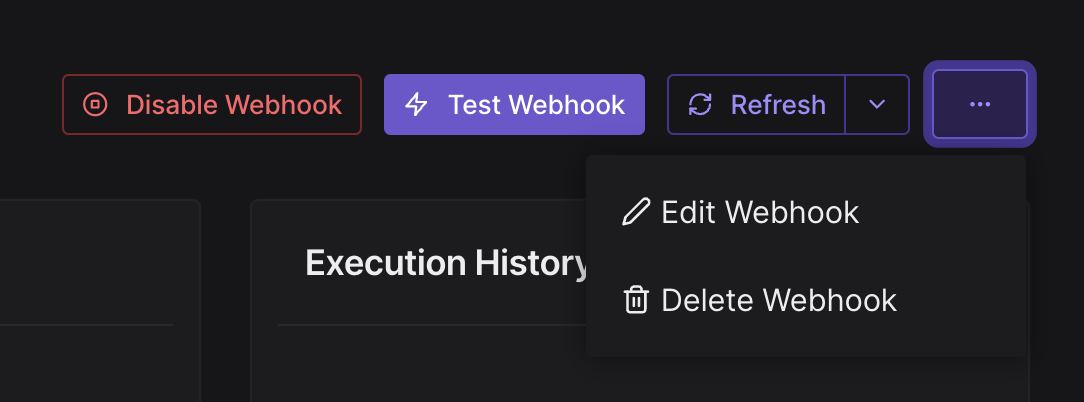Click the Refresh text label
This screenshot has width=1084, height=402.
[778, 104]
